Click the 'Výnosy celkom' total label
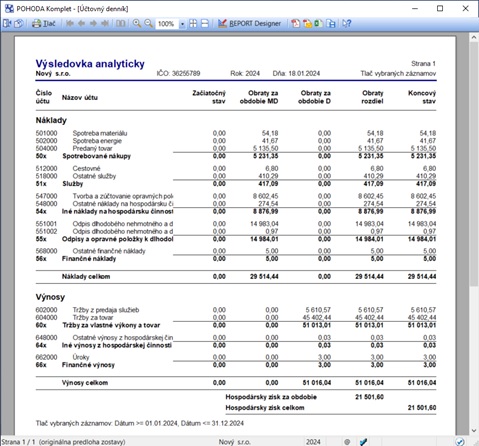The image size is (479, 446). pyautogui.click(x=85, y=383)
